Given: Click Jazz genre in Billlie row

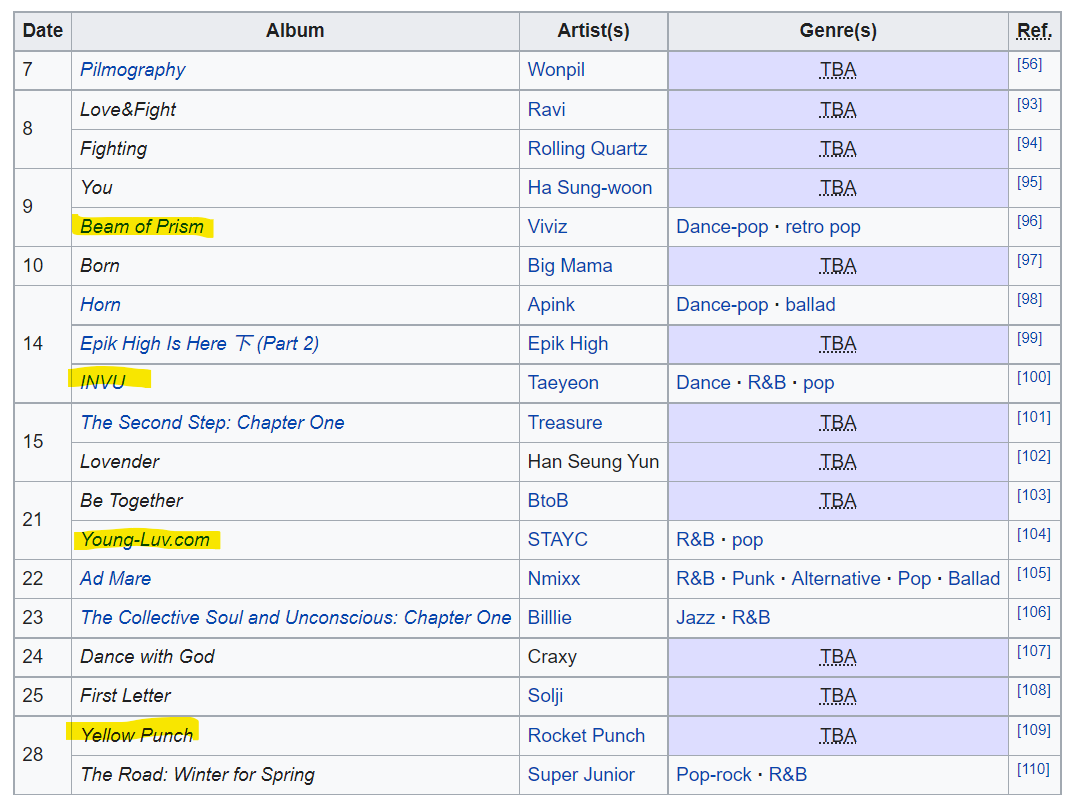Looking at the screenshot, I should point(695,617).
